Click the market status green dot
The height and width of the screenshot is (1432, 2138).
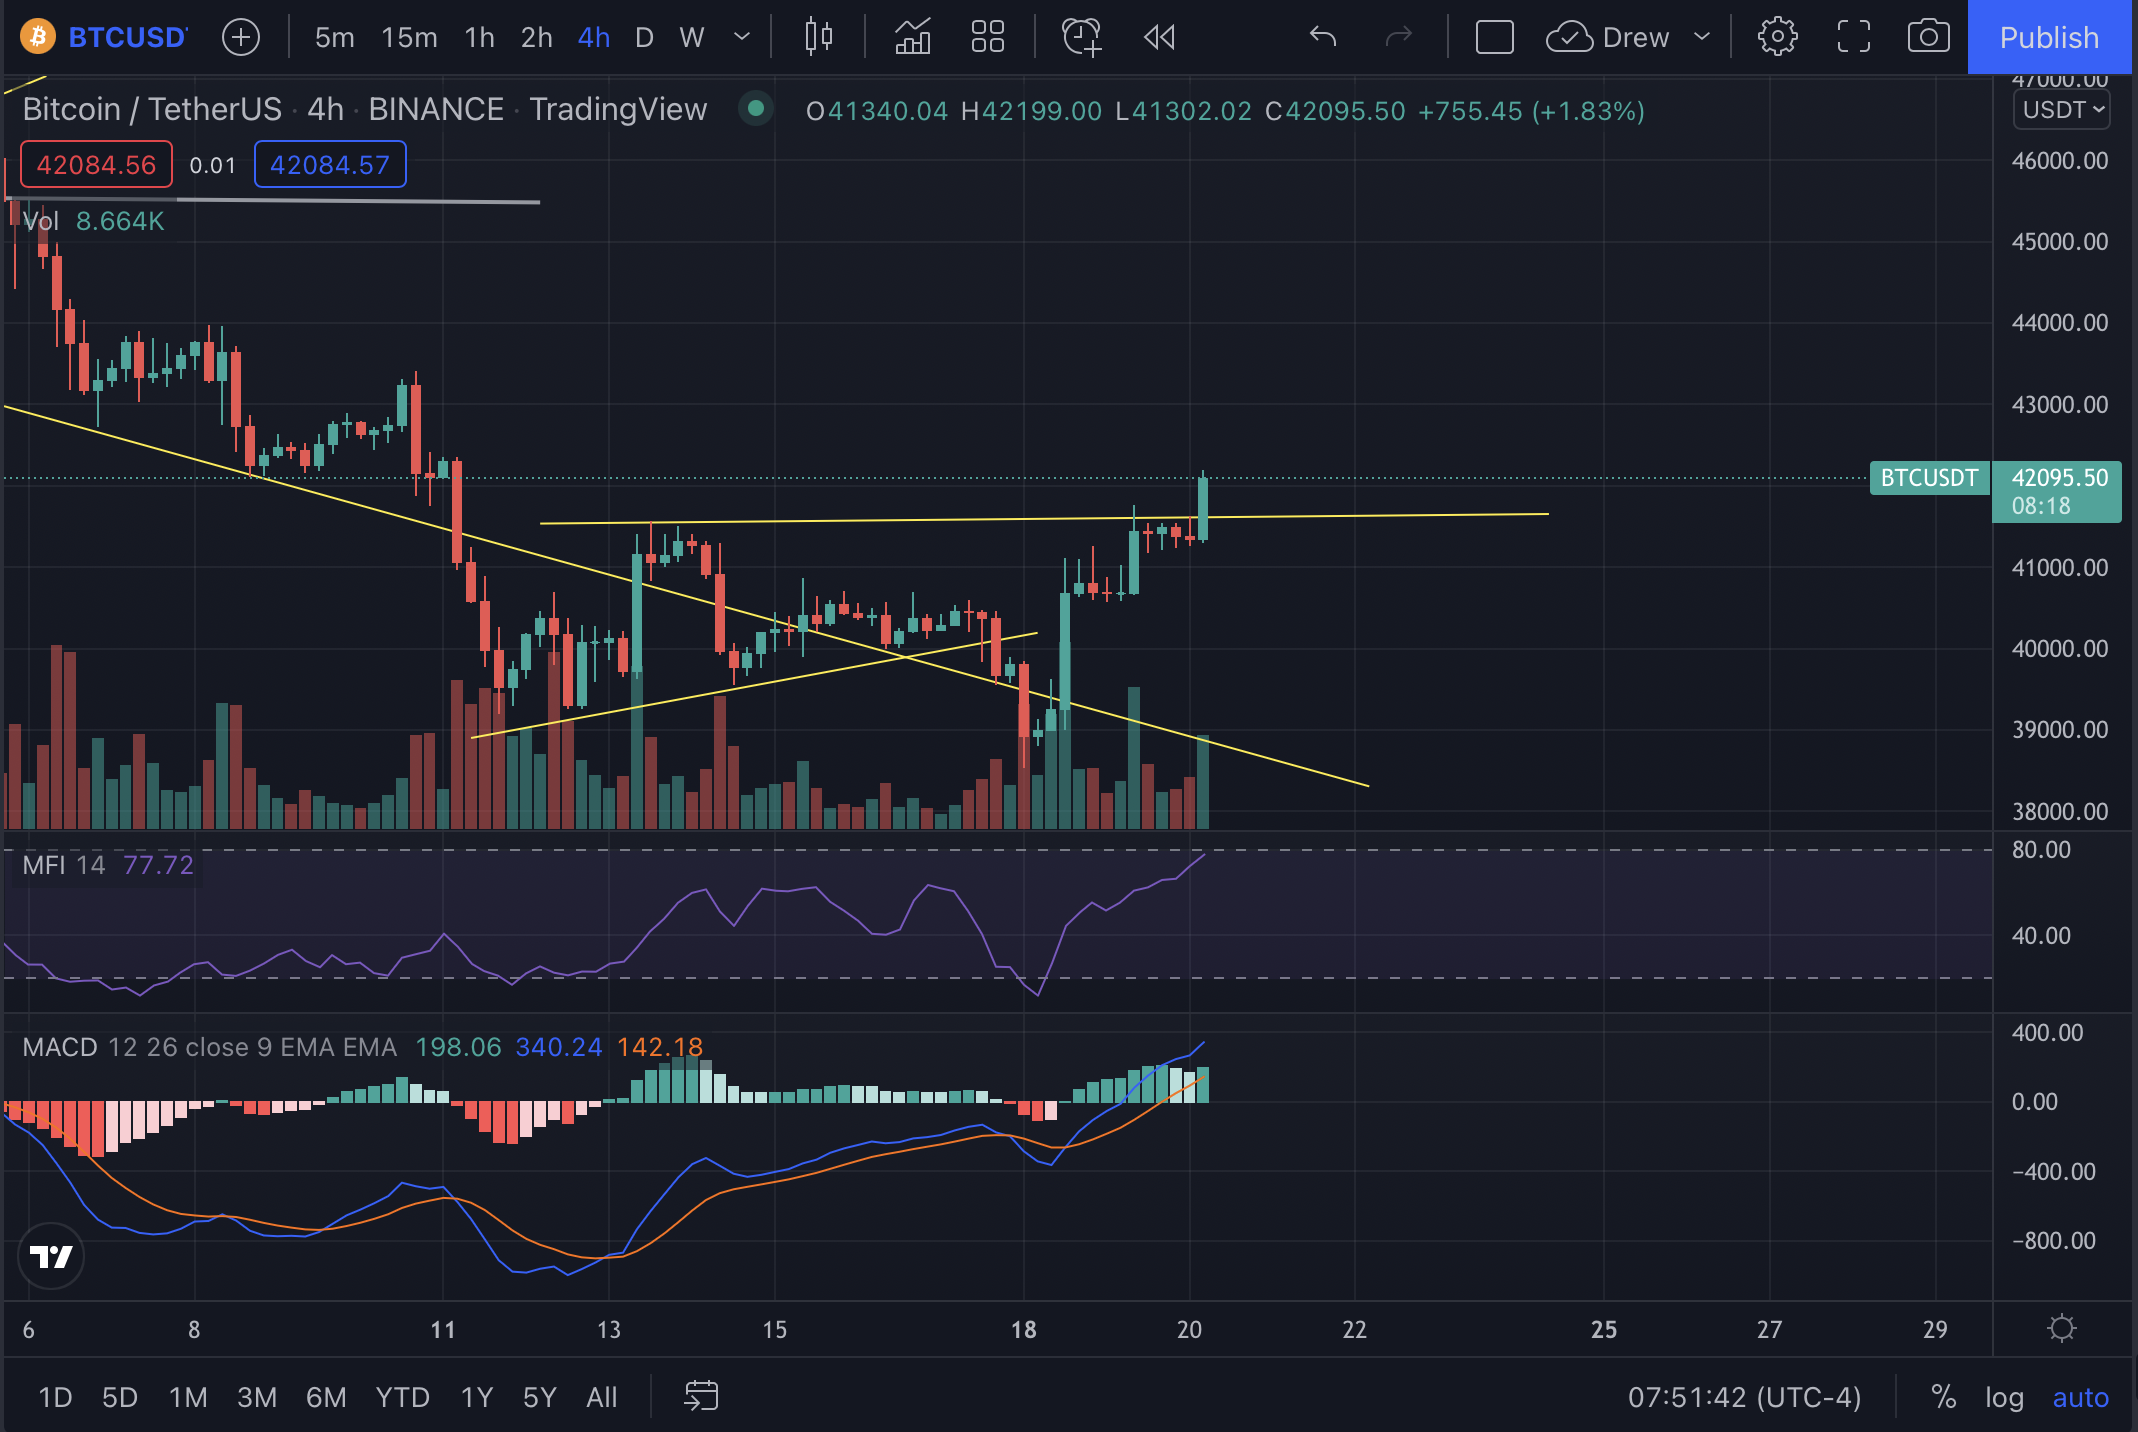(756, 107)
